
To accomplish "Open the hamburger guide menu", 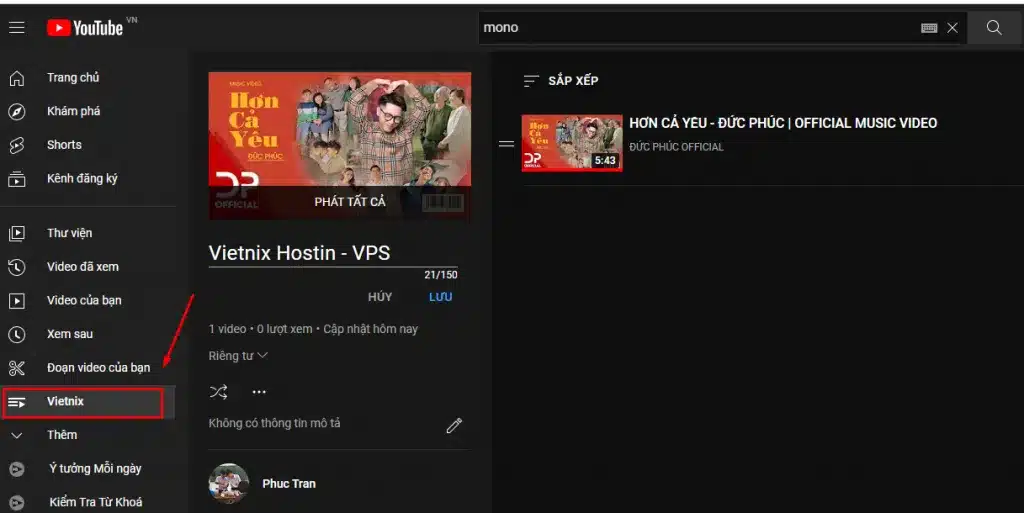I will (x=17, y=28).
